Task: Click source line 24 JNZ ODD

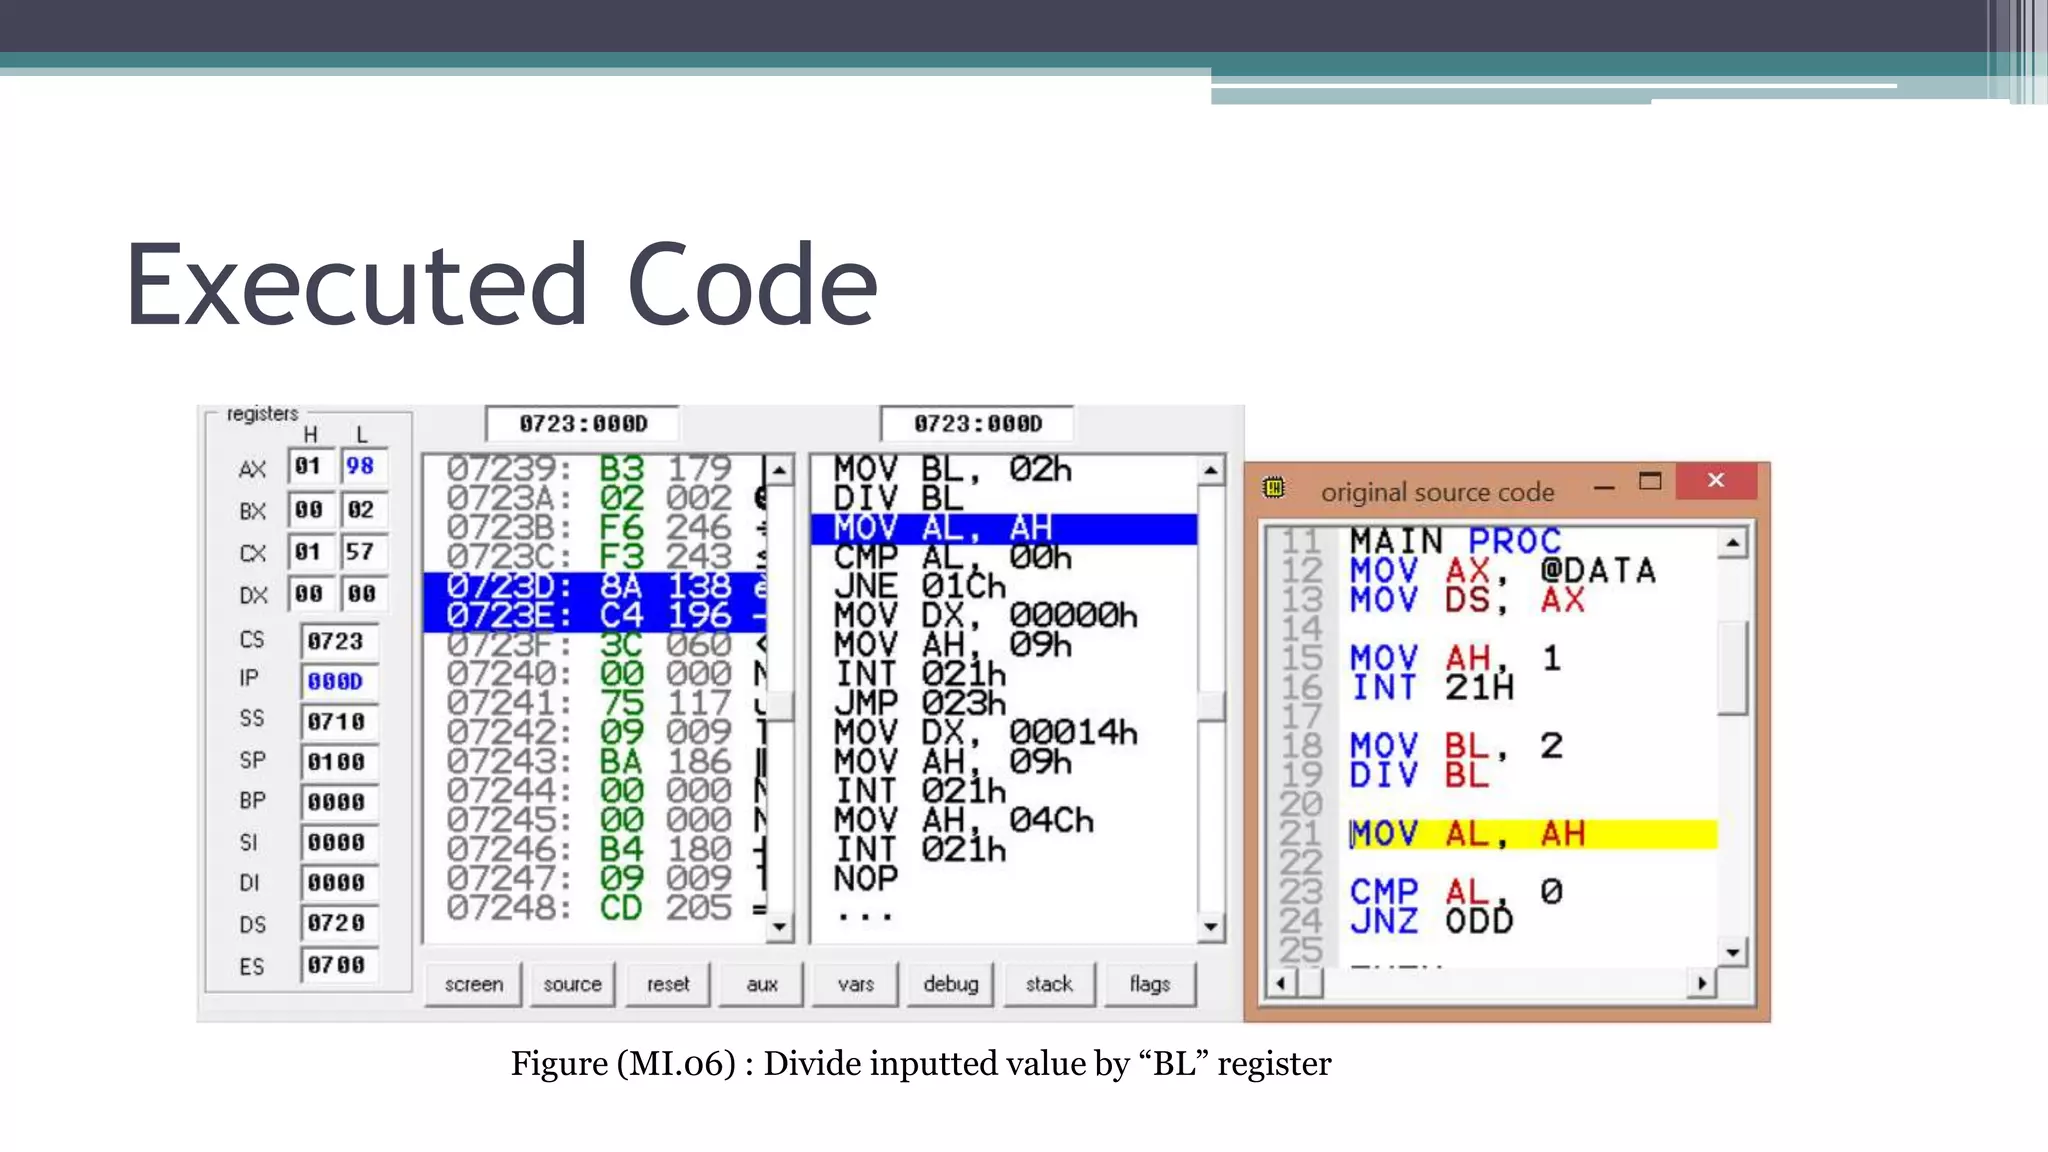Action: (1431, 921)
